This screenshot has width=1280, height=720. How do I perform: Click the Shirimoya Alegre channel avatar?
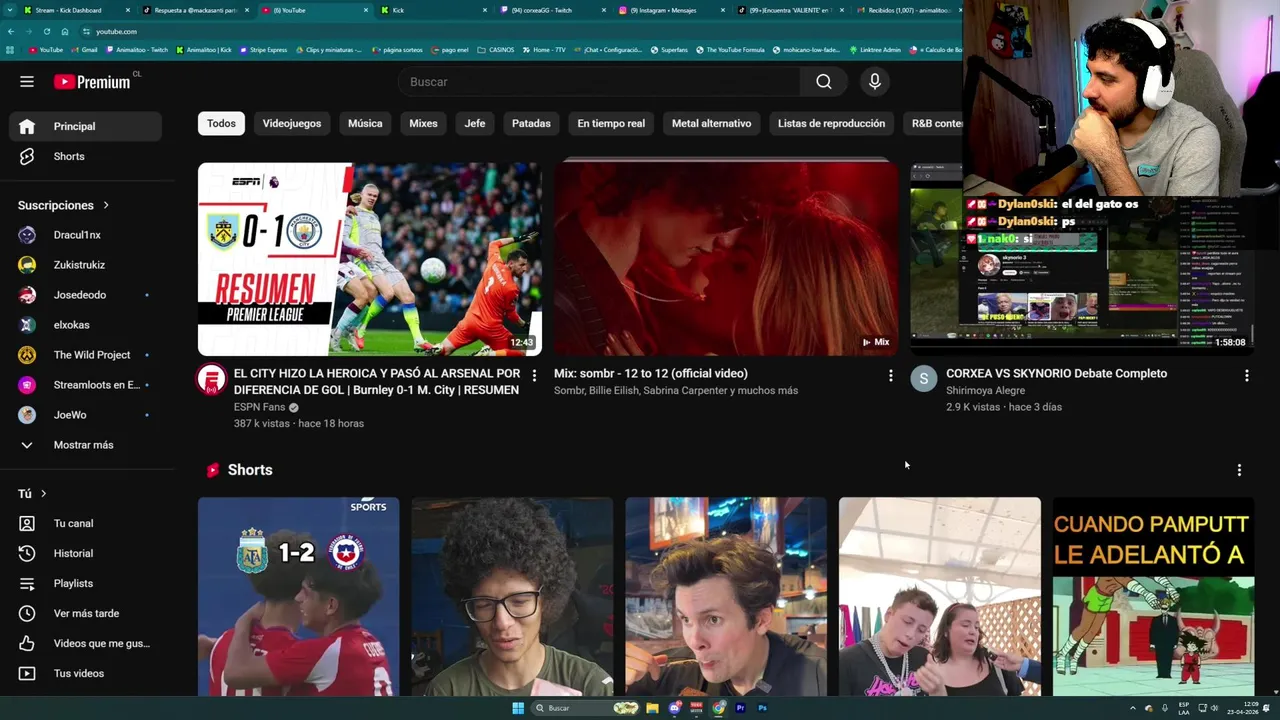pyautogui.click(x=923, y=378)
